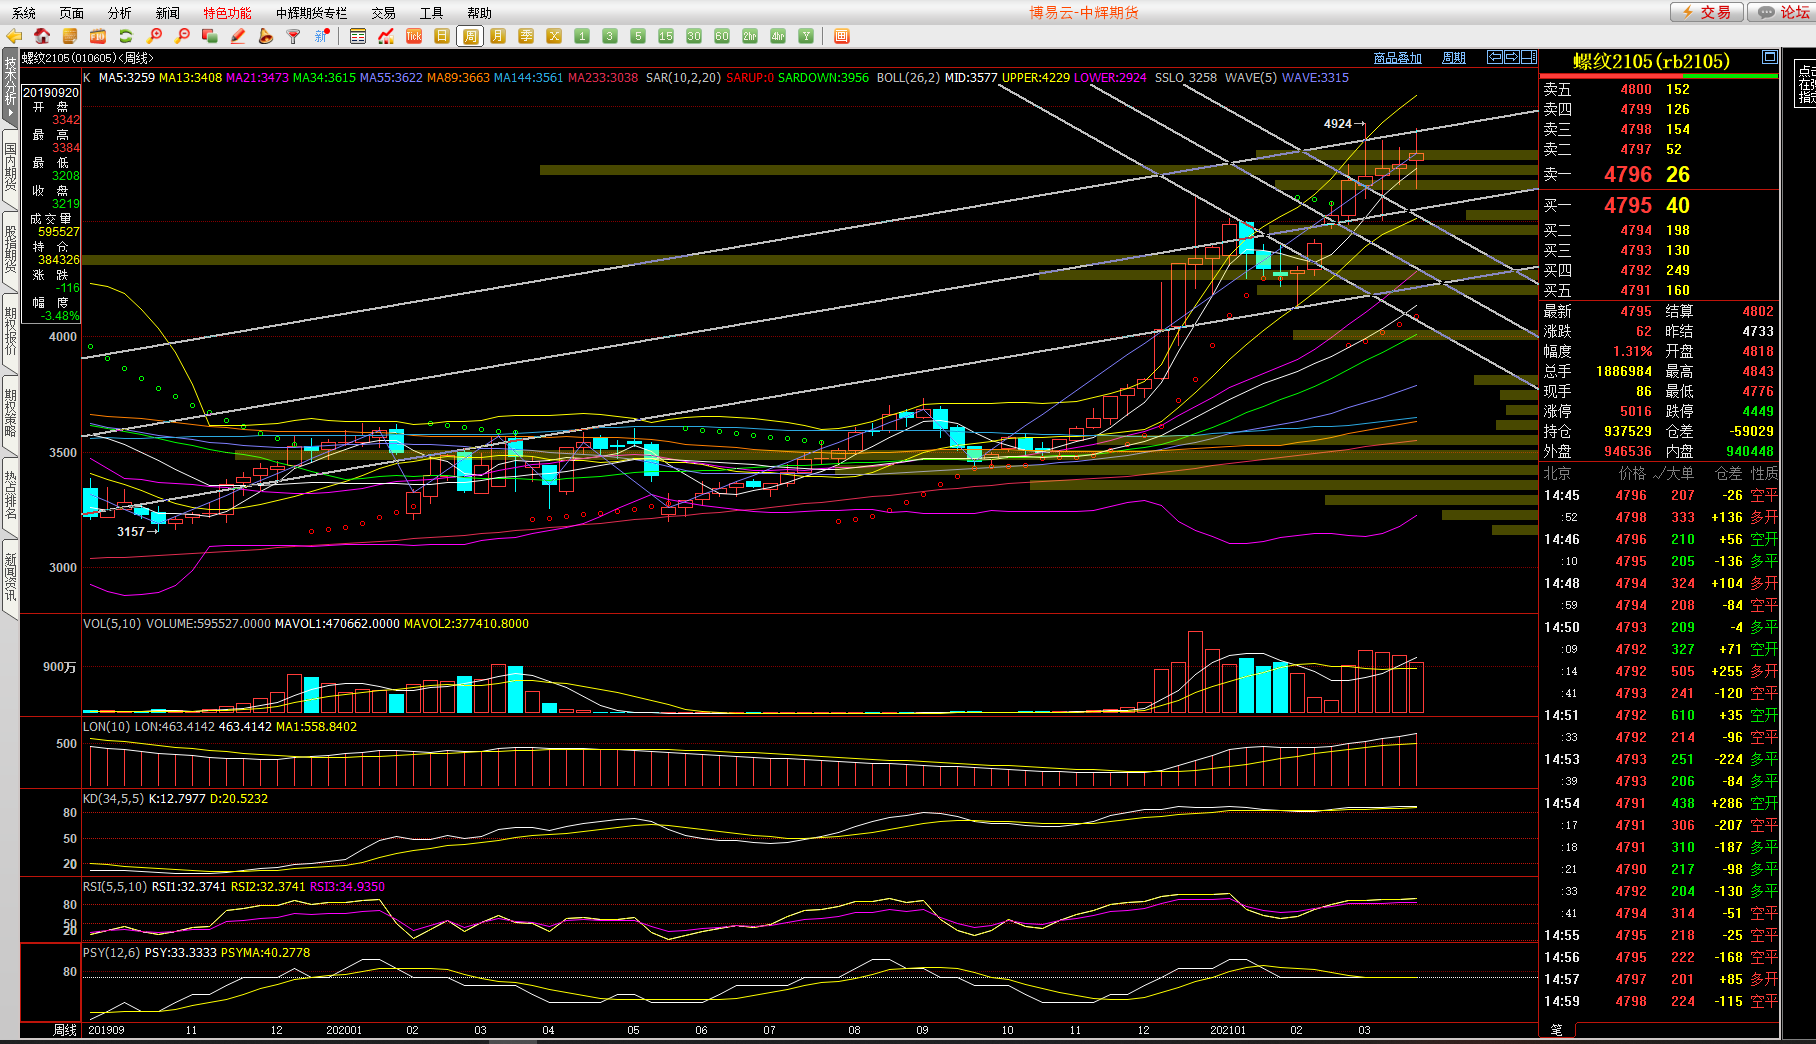Switch to the daily (日) period

click(442, 36)
